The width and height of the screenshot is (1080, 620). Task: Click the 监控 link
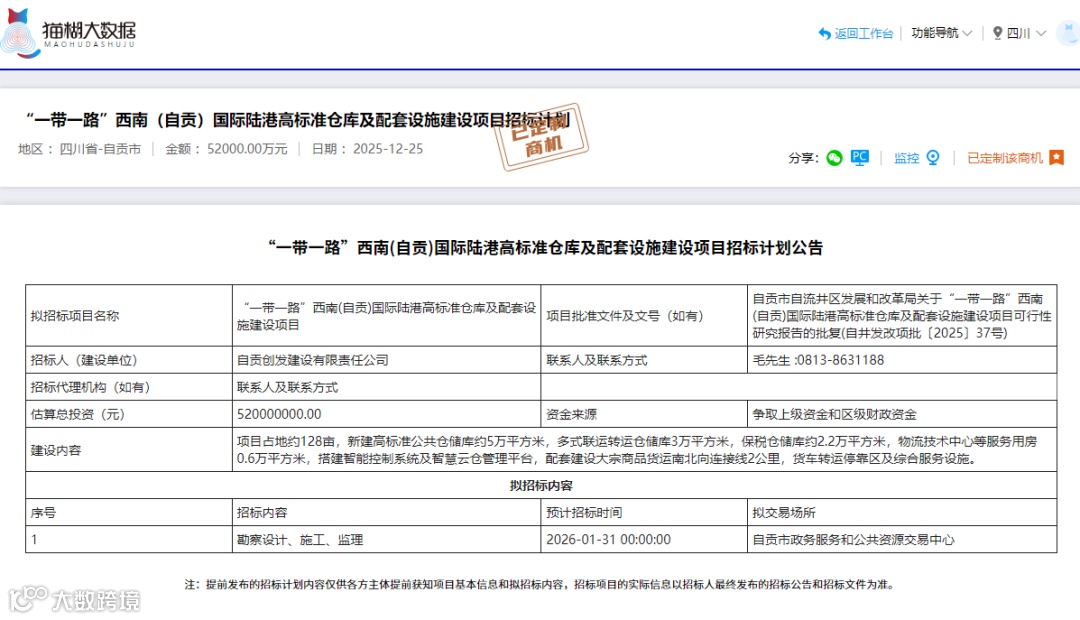906,158
